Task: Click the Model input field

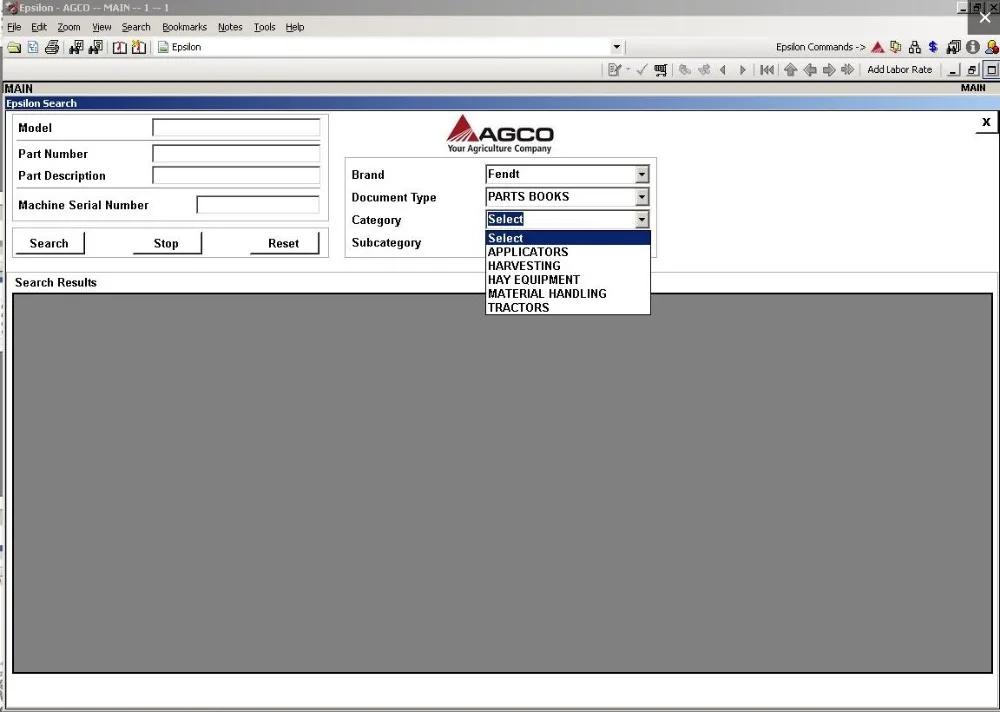Action: point(236,128)
